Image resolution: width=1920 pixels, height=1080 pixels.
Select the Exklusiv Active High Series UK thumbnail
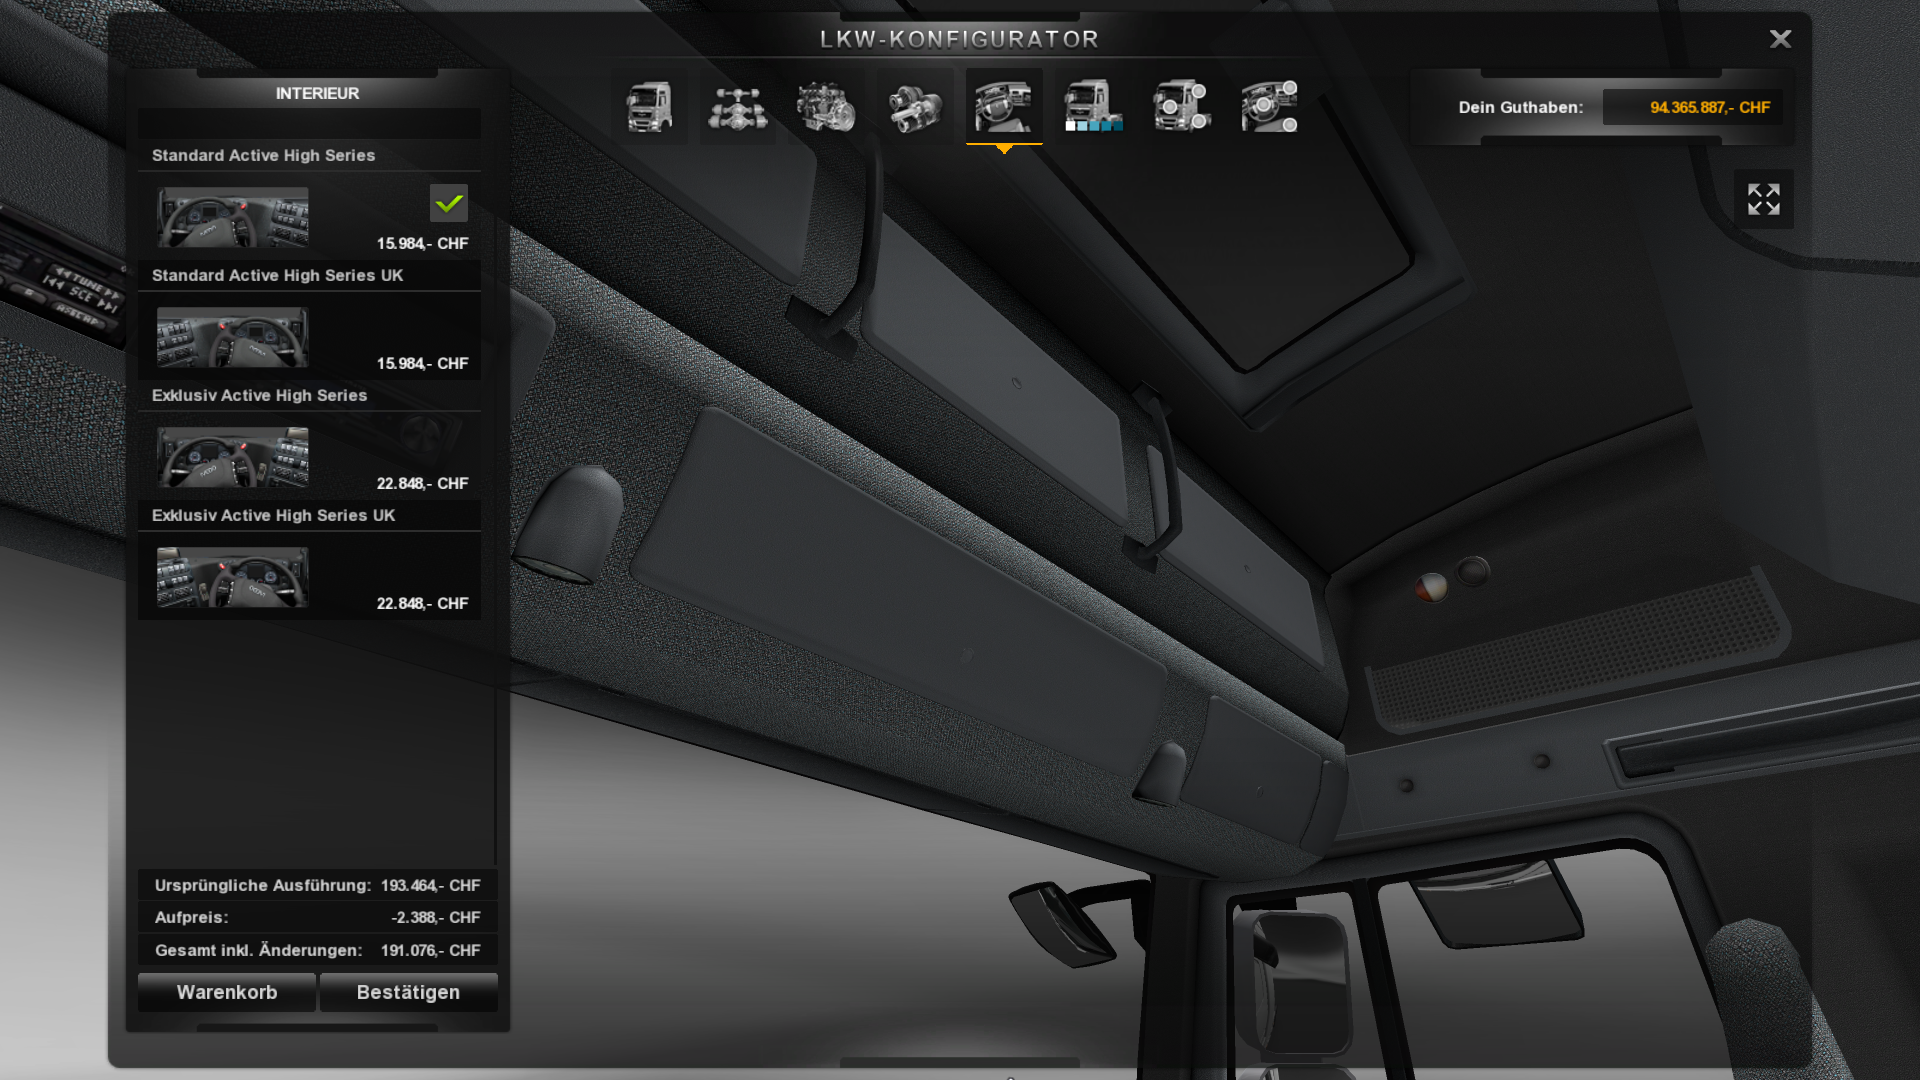click(233, 577)
